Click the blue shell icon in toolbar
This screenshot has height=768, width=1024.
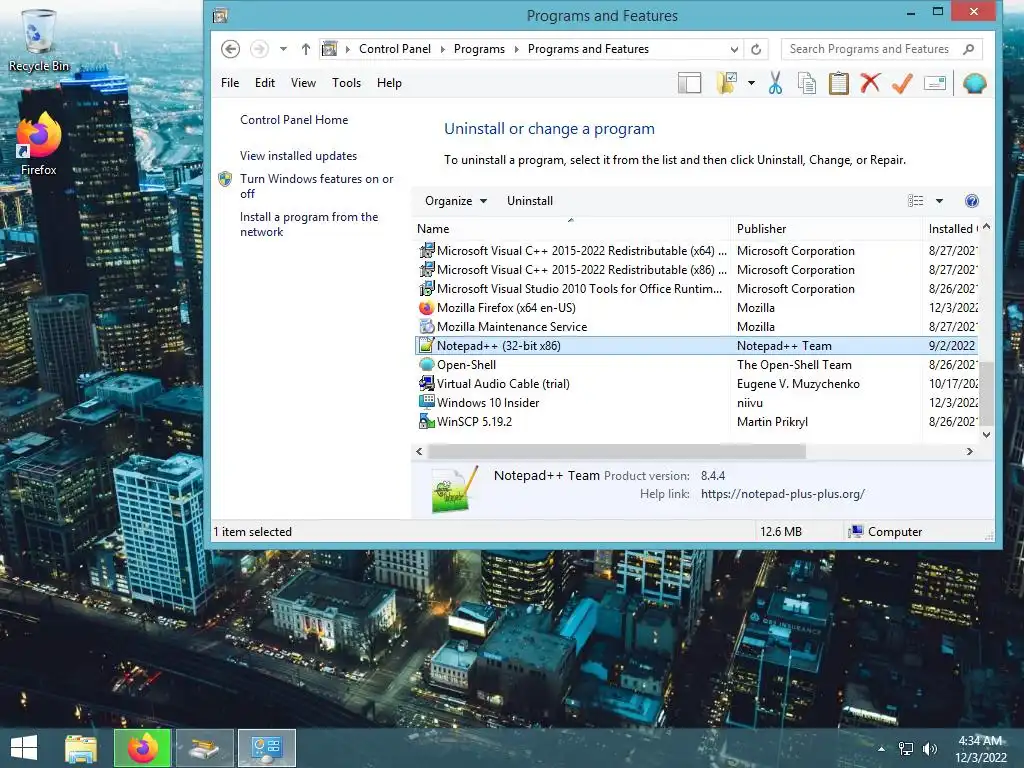point(974,84)
